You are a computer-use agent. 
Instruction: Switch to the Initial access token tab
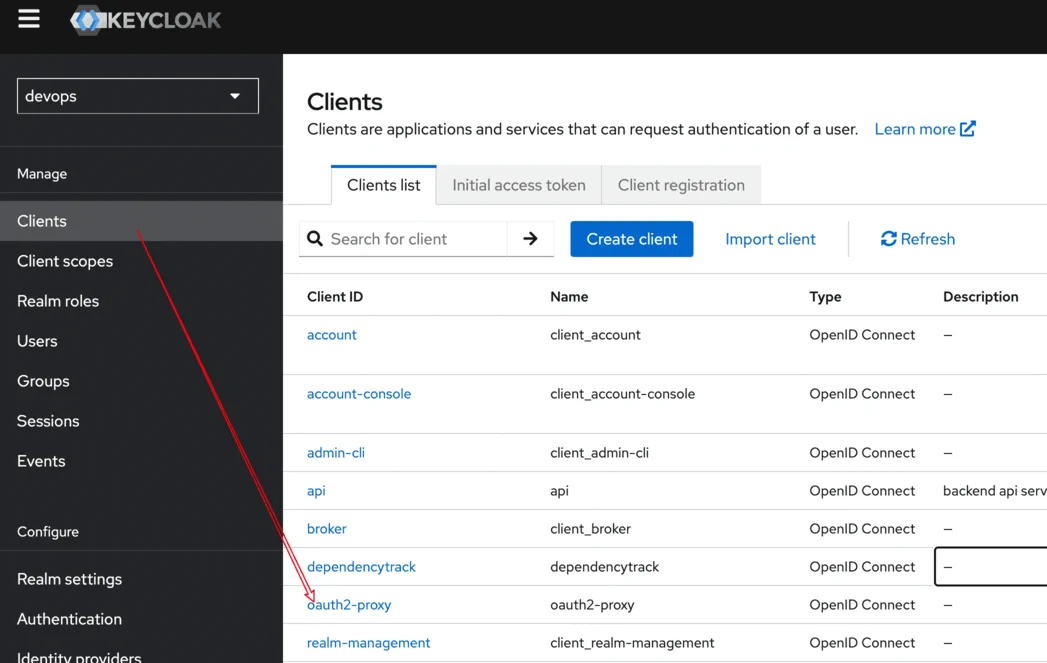[x=518, y=185]
